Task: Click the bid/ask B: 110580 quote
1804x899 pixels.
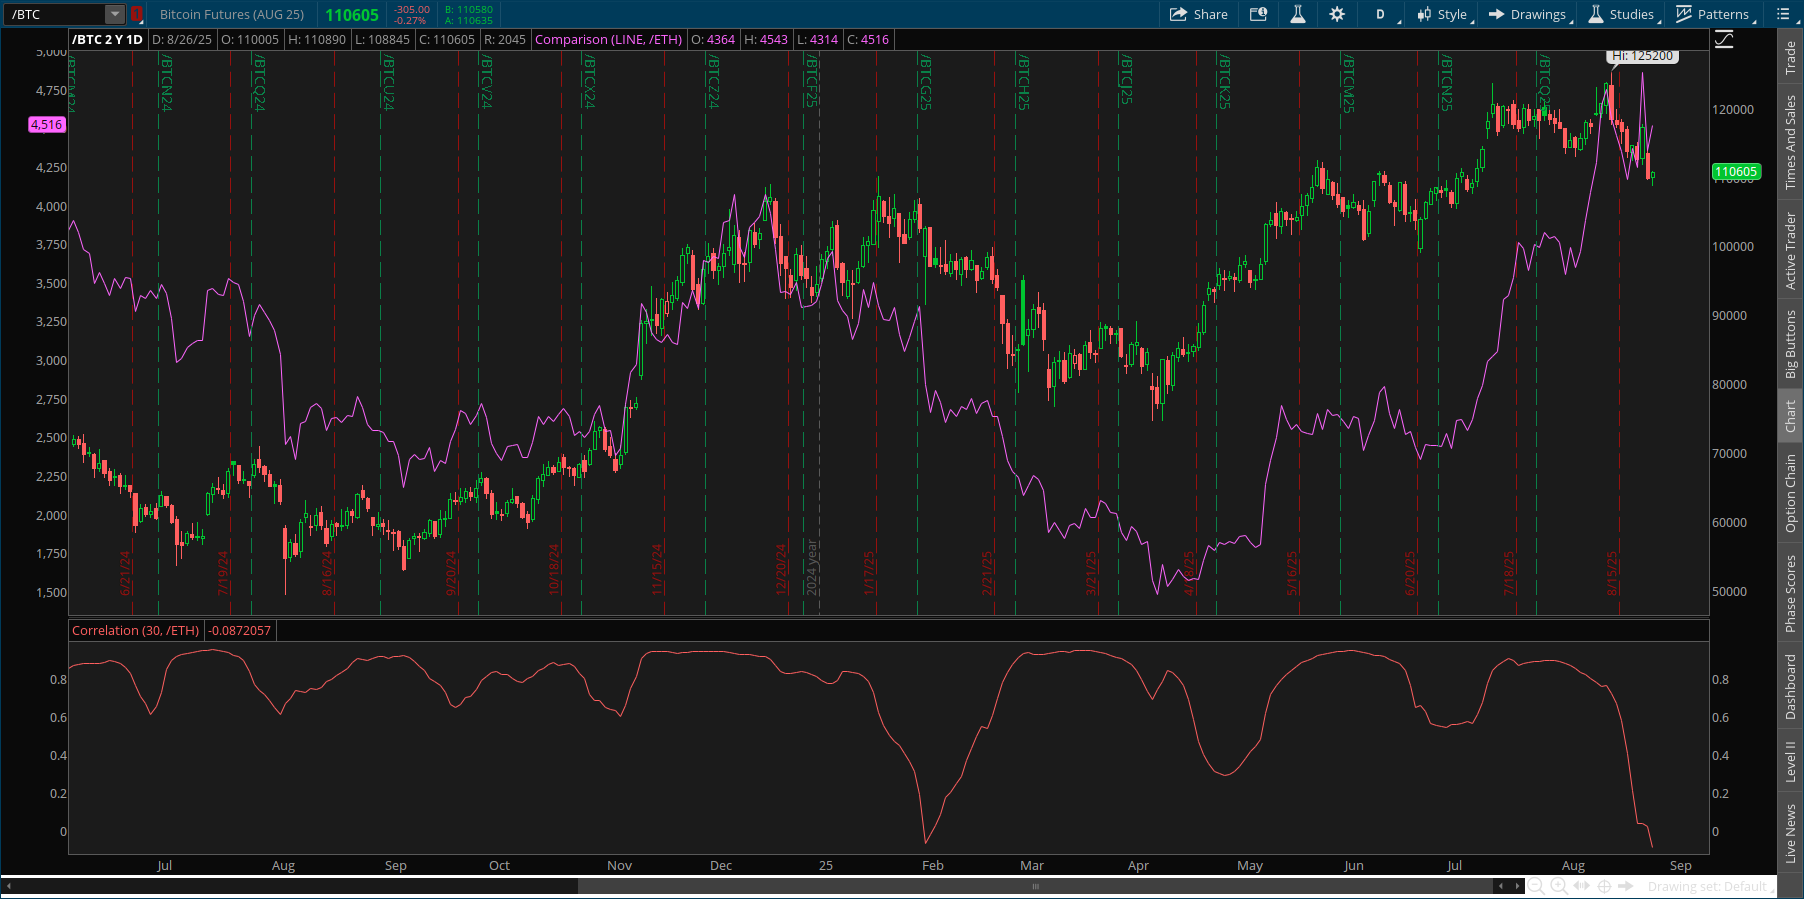Action: pyautogui.click(x=469, y=9)
